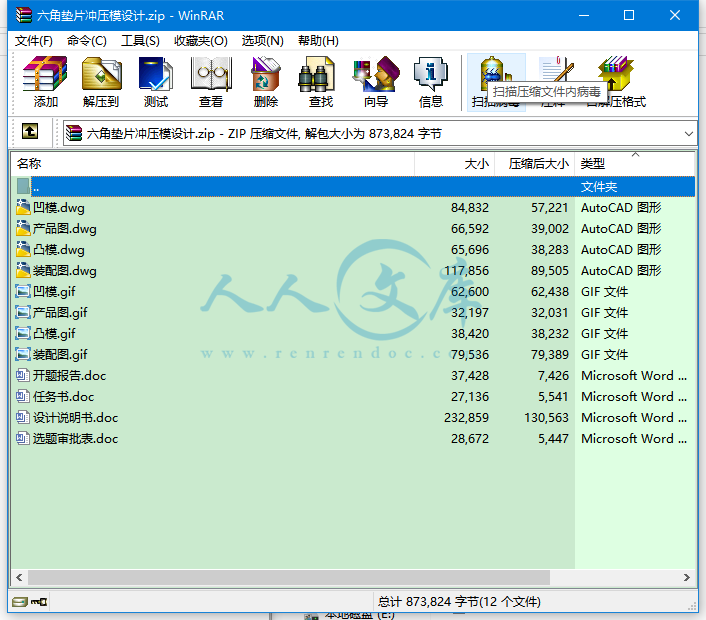Click the Delete (删除) toolbar icon
Viewport: 706px width, 620px height.
266,73
